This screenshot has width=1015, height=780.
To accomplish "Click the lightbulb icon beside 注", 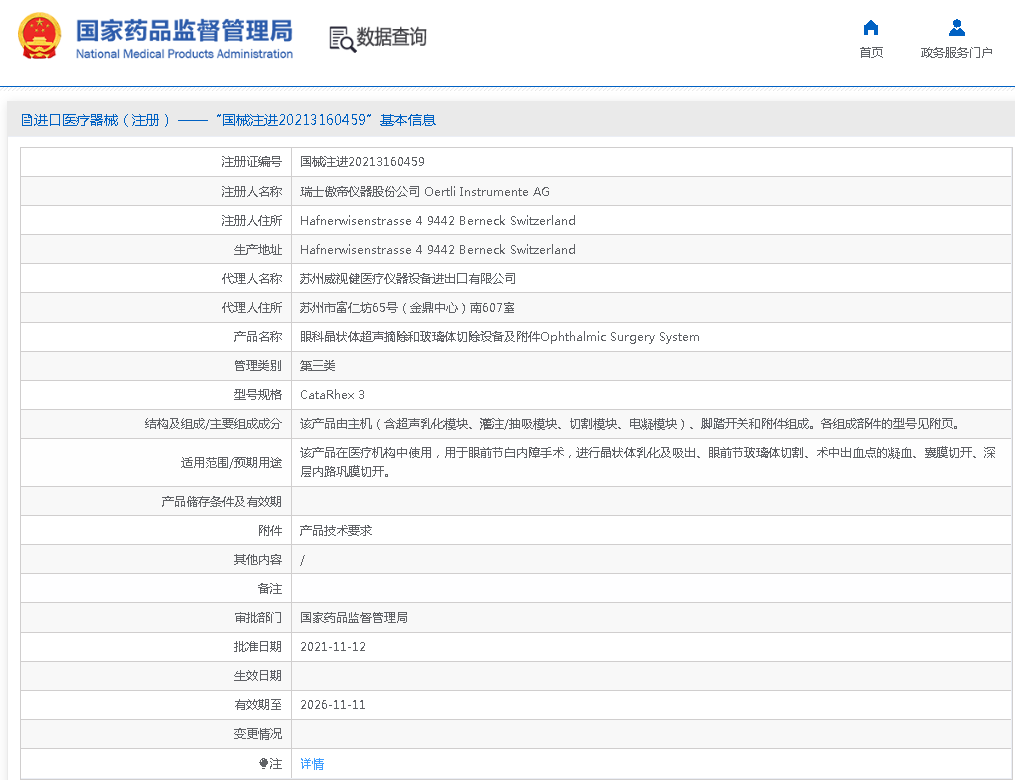I will [x=264, y=764].
